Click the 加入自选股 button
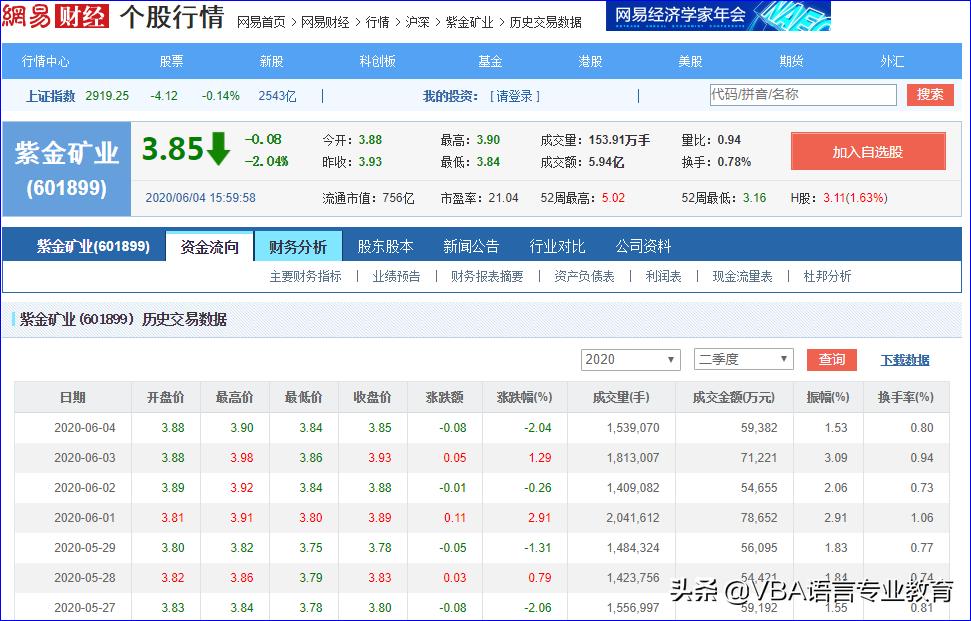 click(x=871, y=151)
